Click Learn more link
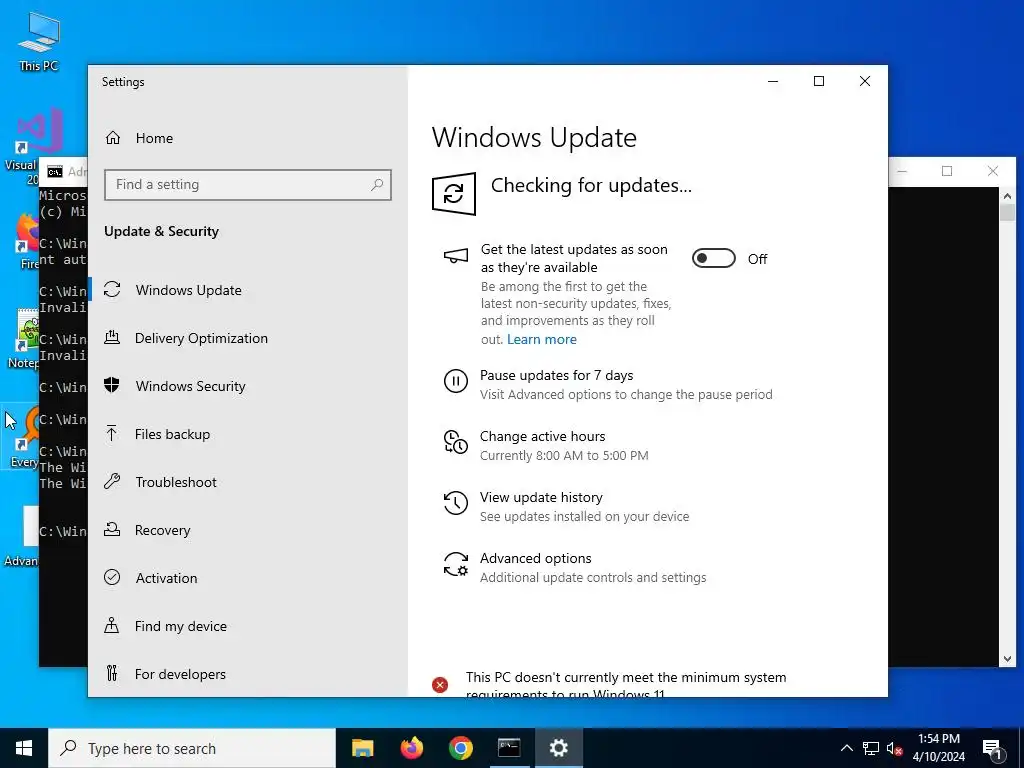Image resolution: width=1024 pixels, height=768 pixels. click(x=541, y=340)
